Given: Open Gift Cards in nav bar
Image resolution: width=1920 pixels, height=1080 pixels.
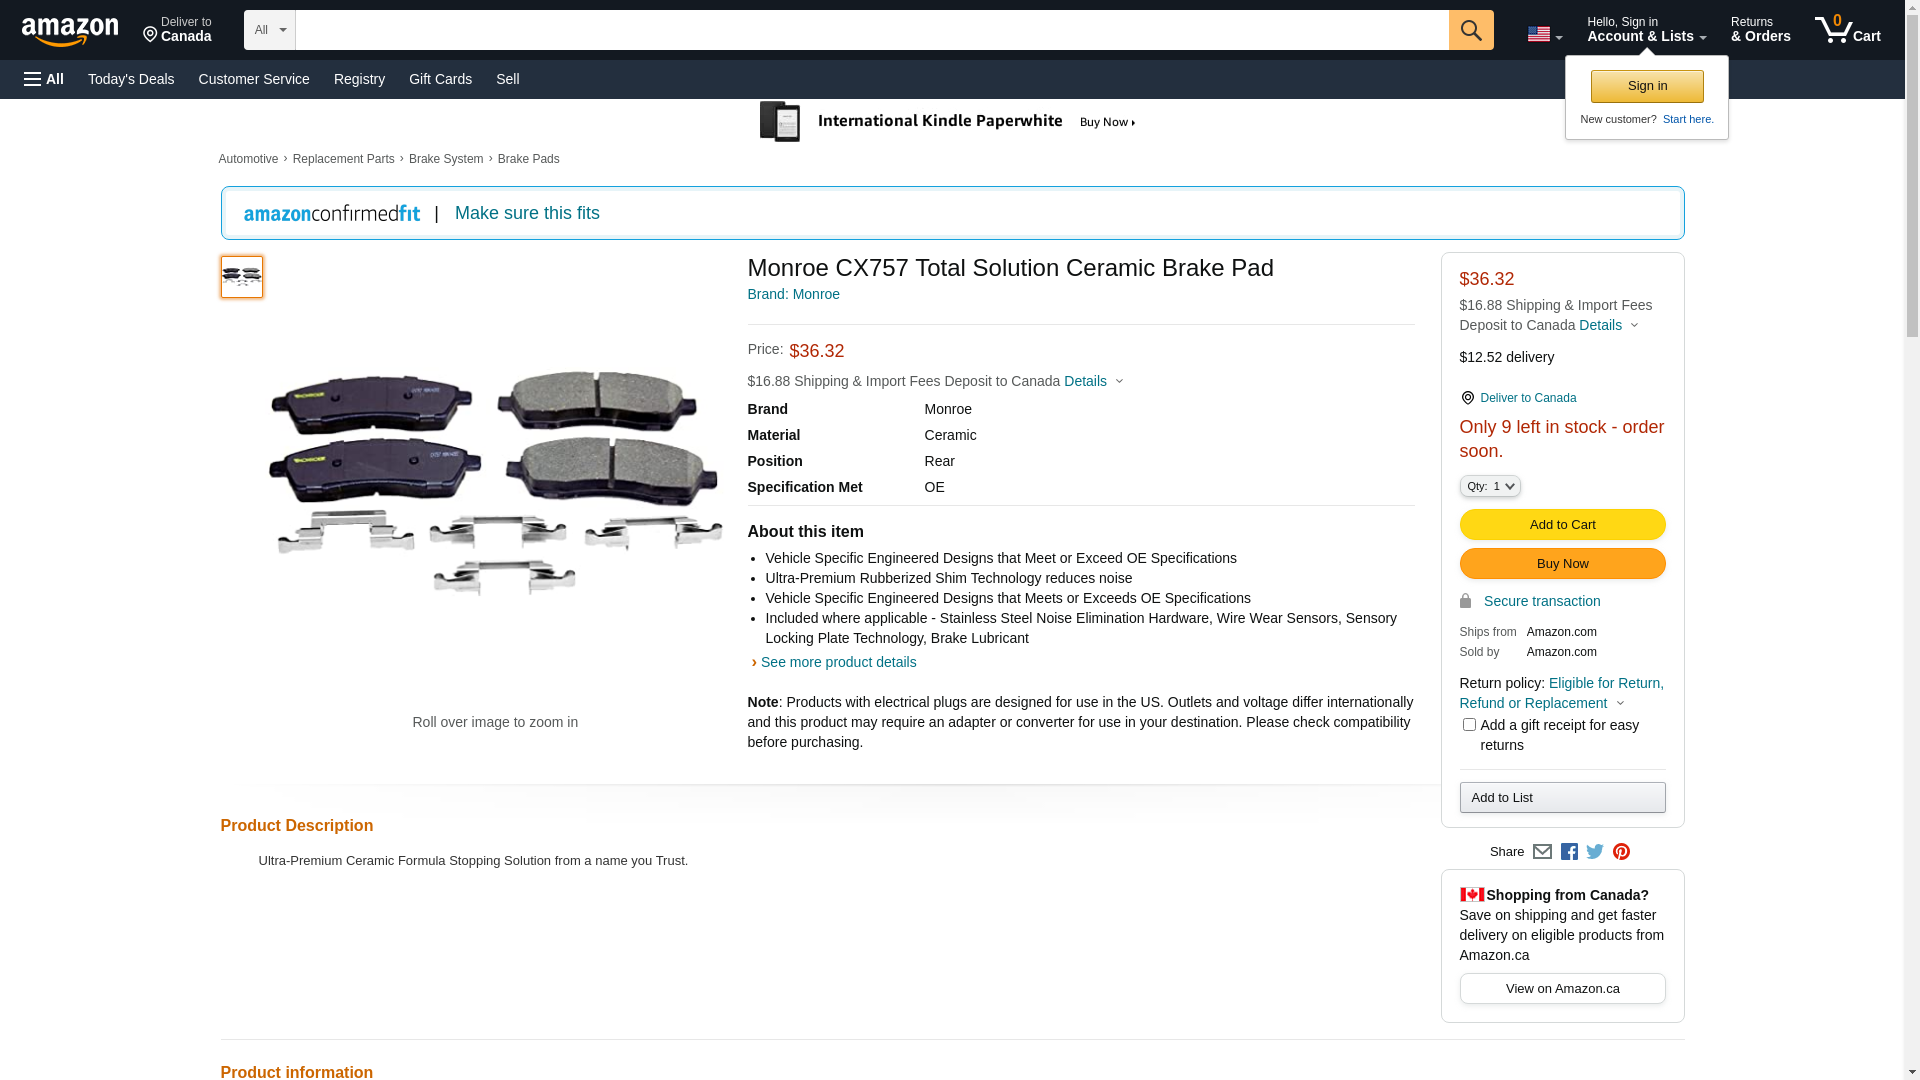Looking at the screenshot, I should (440, 79).
